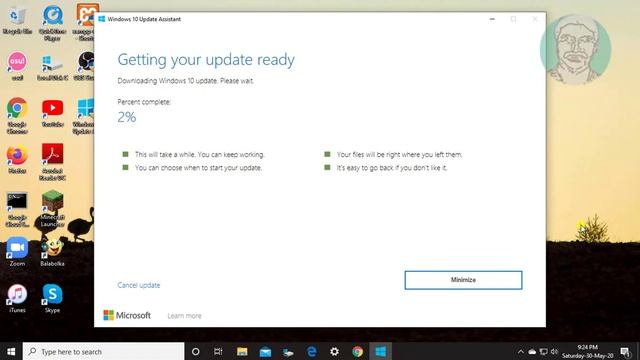
Task: Open Microsoft Edge from the taskbar
Action: [x=312, y=351]
